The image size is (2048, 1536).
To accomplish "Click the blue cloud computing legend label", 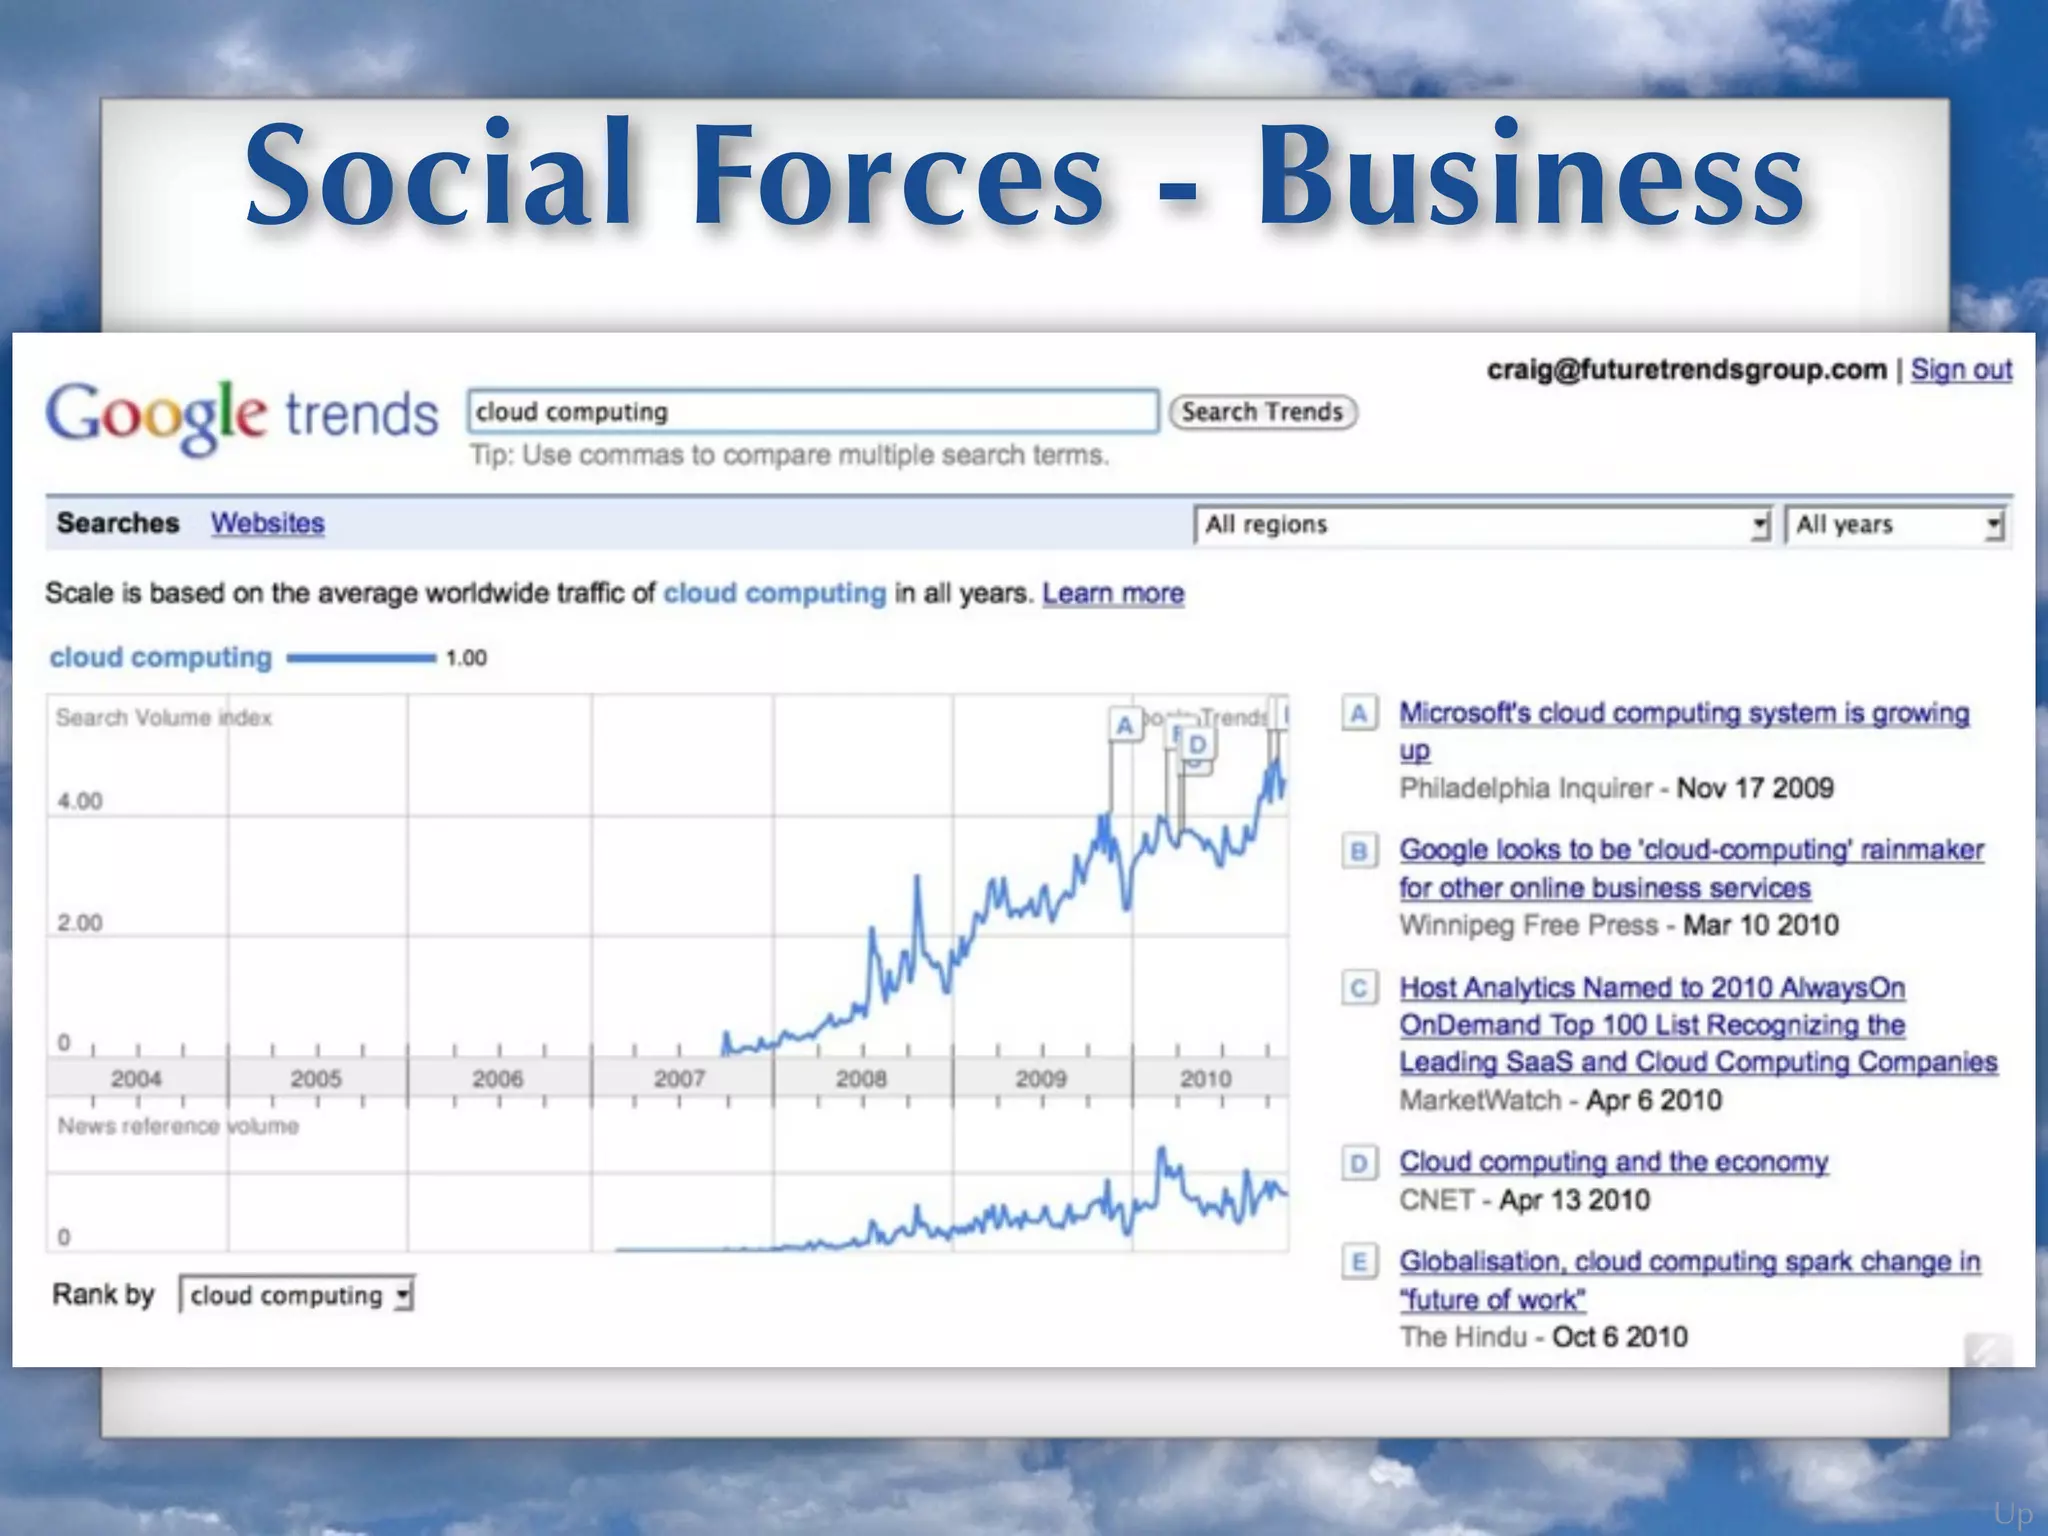I will point(161,657).
